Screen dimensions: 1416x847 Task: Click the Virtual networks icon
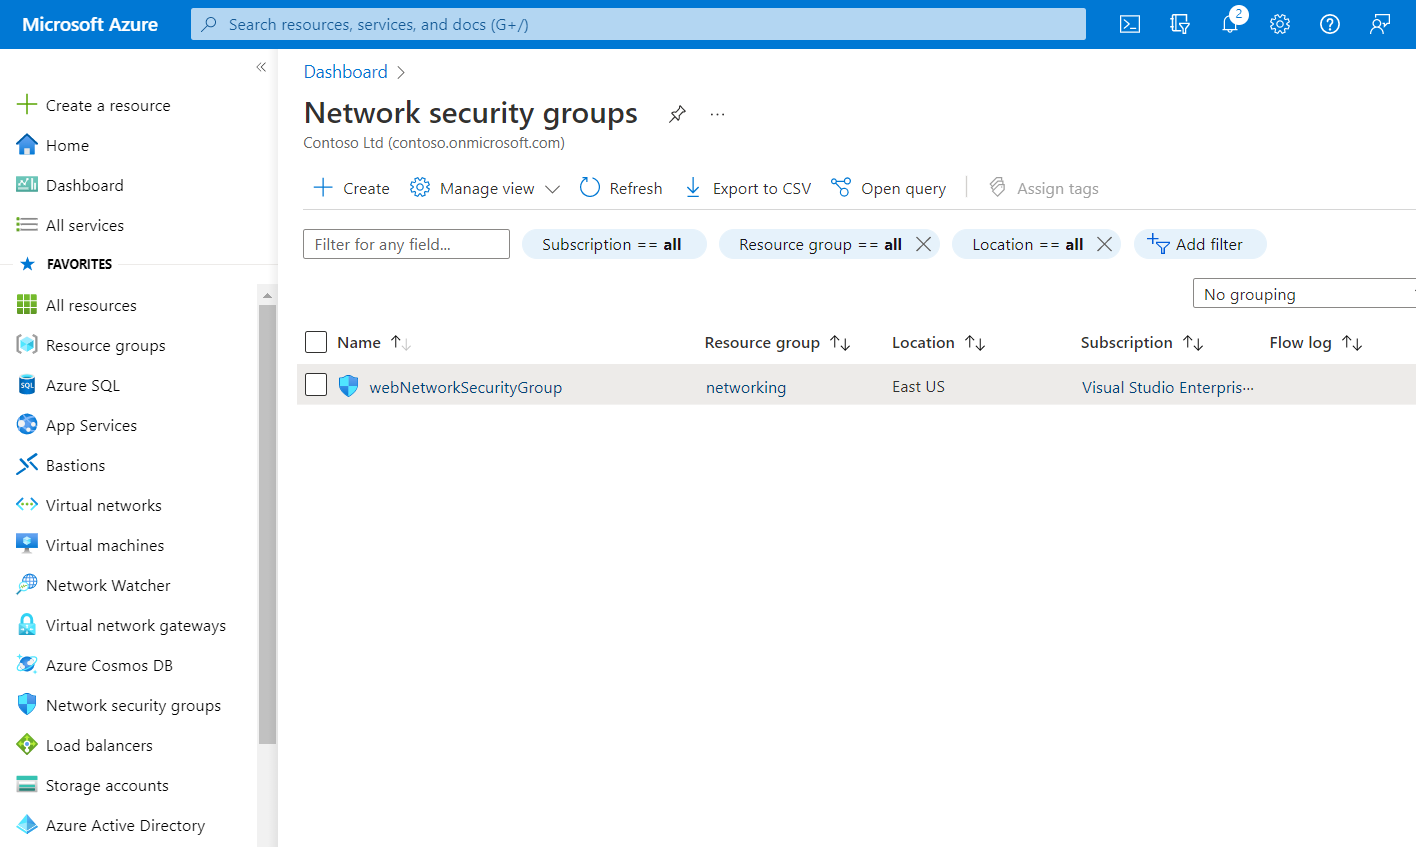[27, 505]
